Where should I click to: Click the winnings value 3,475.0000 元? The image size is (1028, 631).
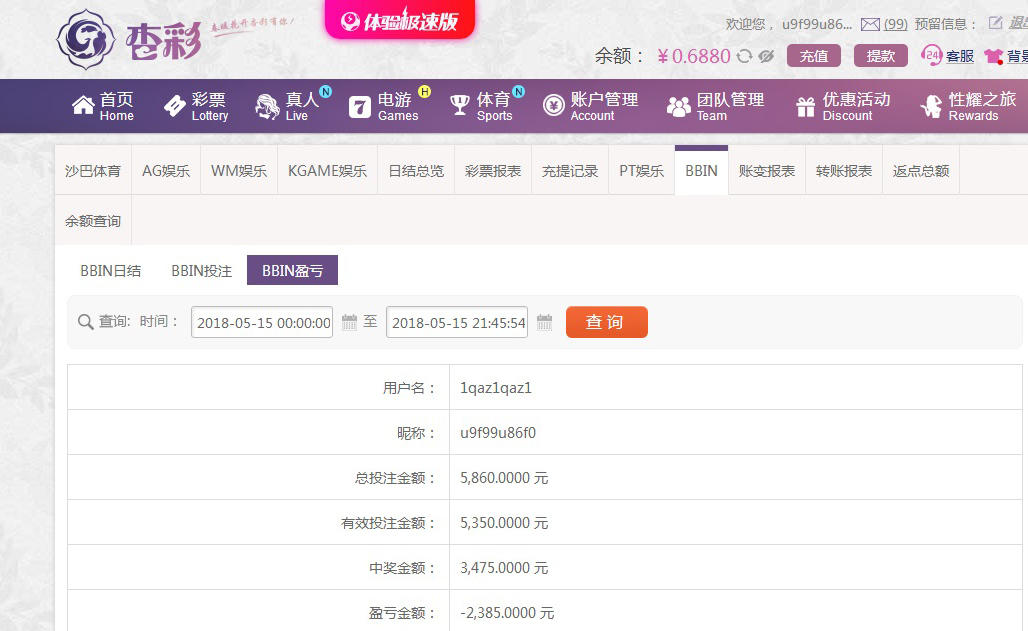(504, 567)
